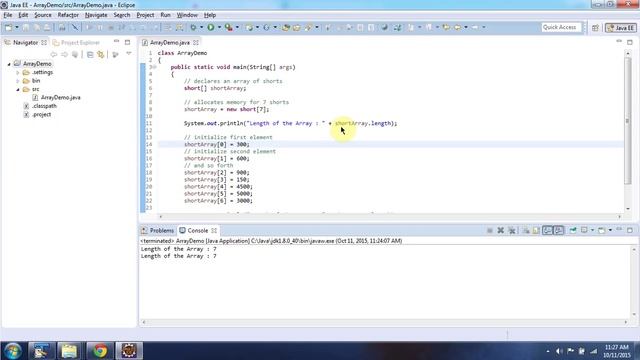Open the Navigate menu
The image size is (640, 360).
[96, 15]
